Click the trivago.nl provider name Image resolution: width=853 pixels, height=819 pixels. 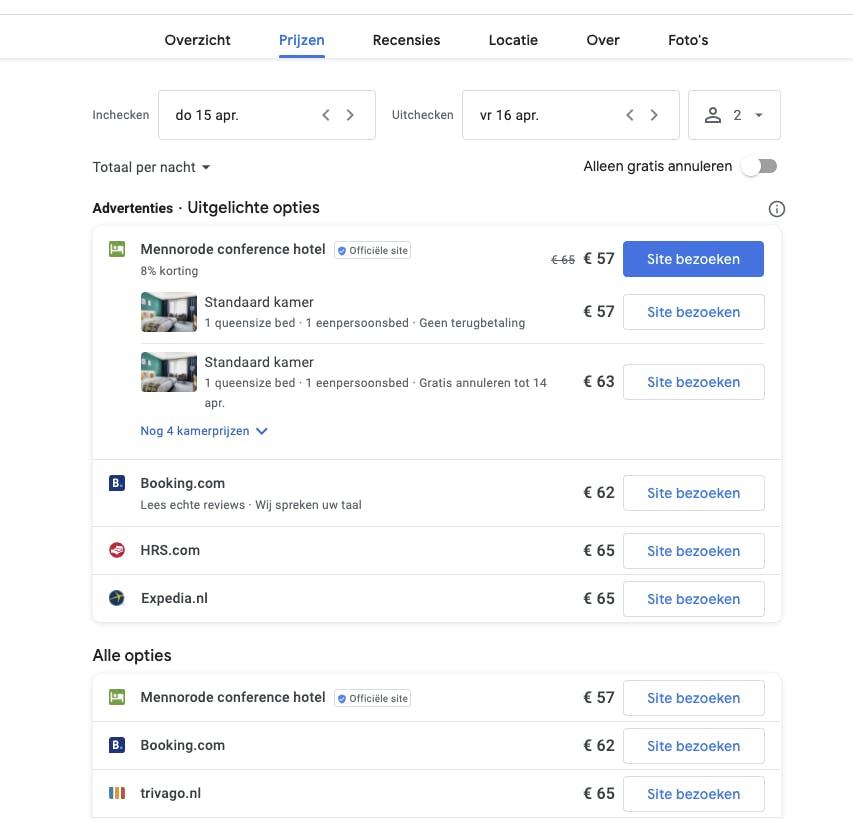(171, 793)
